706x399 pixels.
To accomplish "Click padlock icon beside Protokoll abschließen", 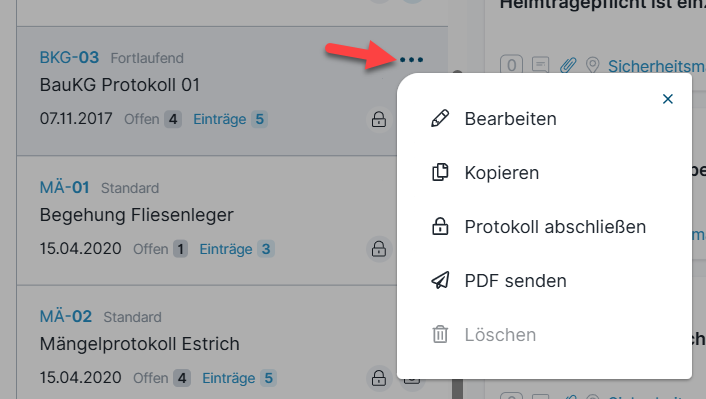I will click(440, 227).
